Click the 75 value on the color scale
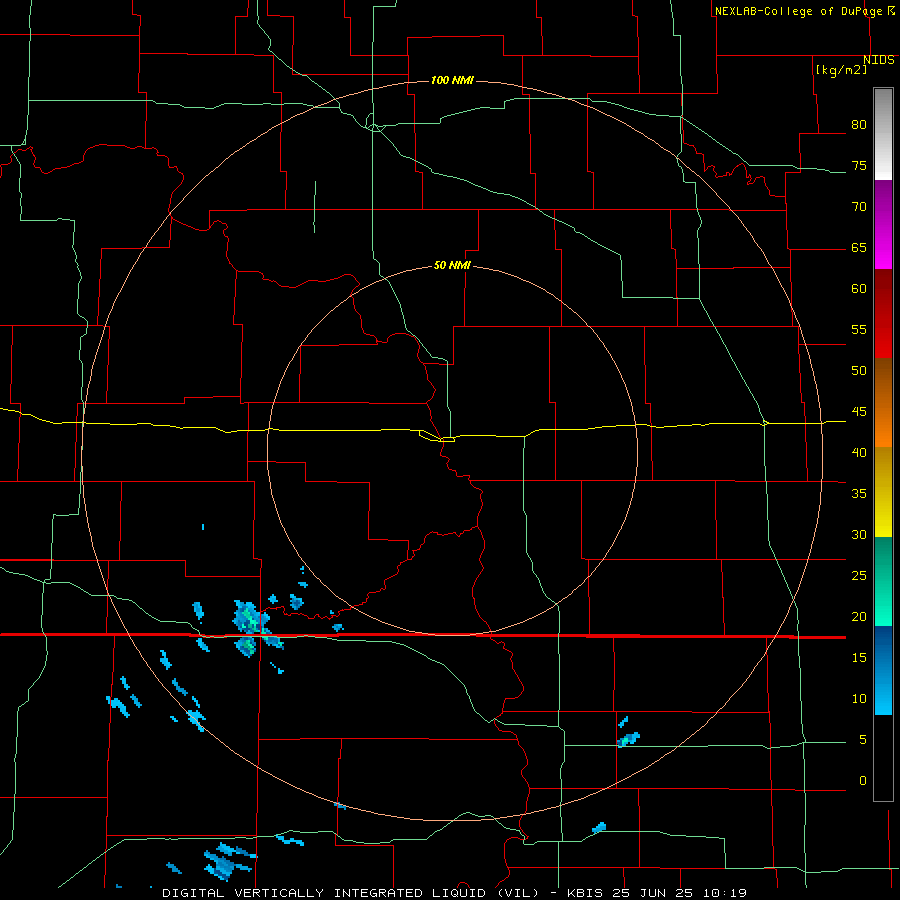 (x=859, y=165)
